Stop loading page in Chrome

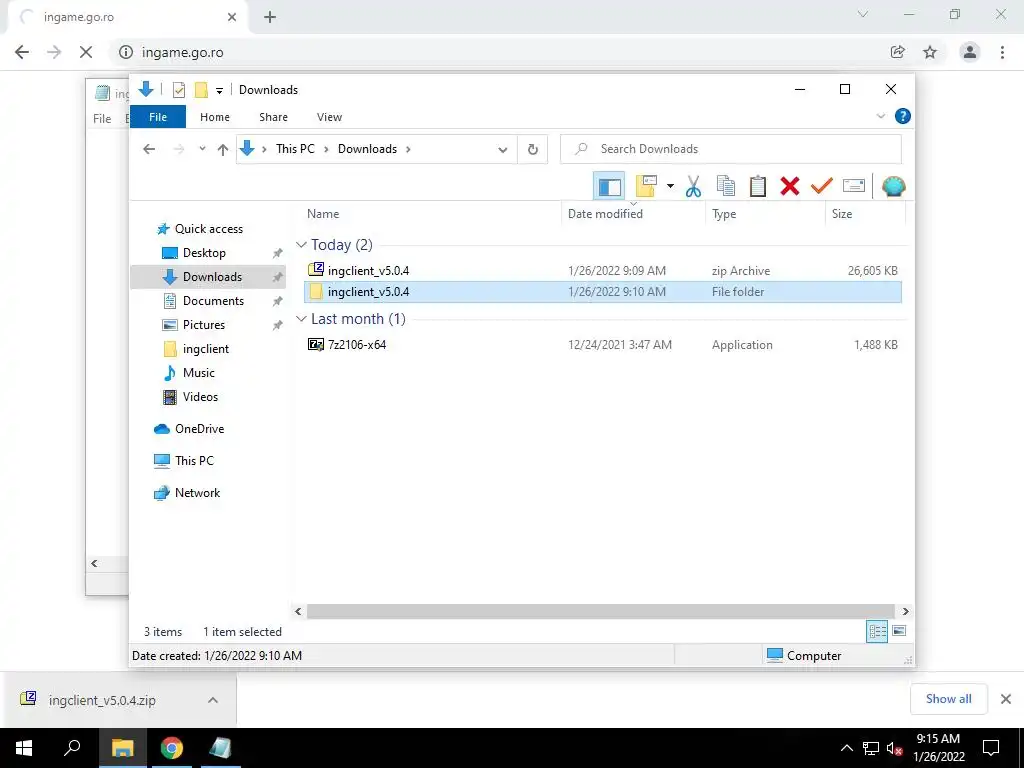pyautogui.click(x=86, y=52)
